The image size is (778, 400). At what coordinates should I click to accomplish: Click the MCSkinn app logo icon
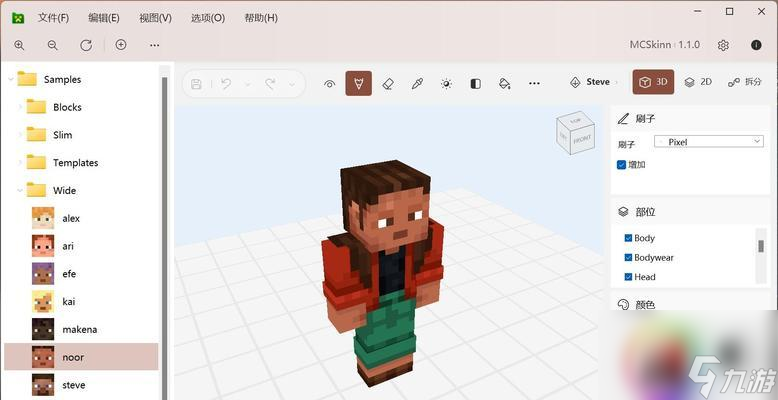(x=18, y=18)
